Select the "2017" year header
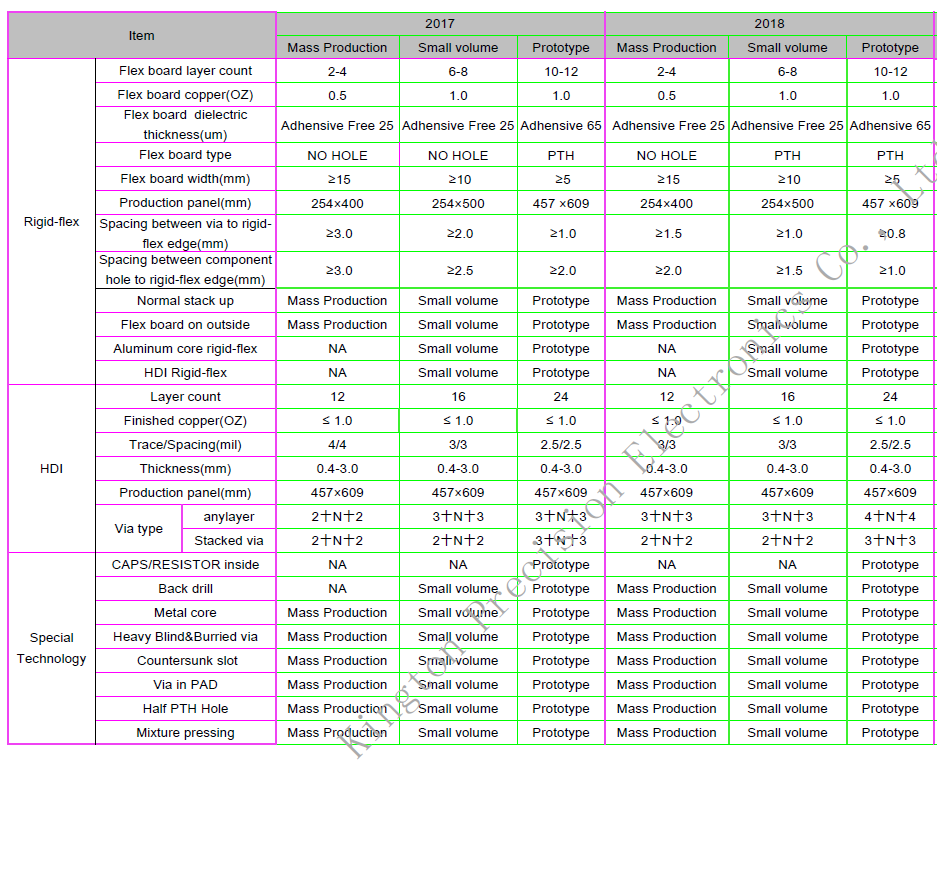This screenshot has height=879, width=937. pos(440,24)
